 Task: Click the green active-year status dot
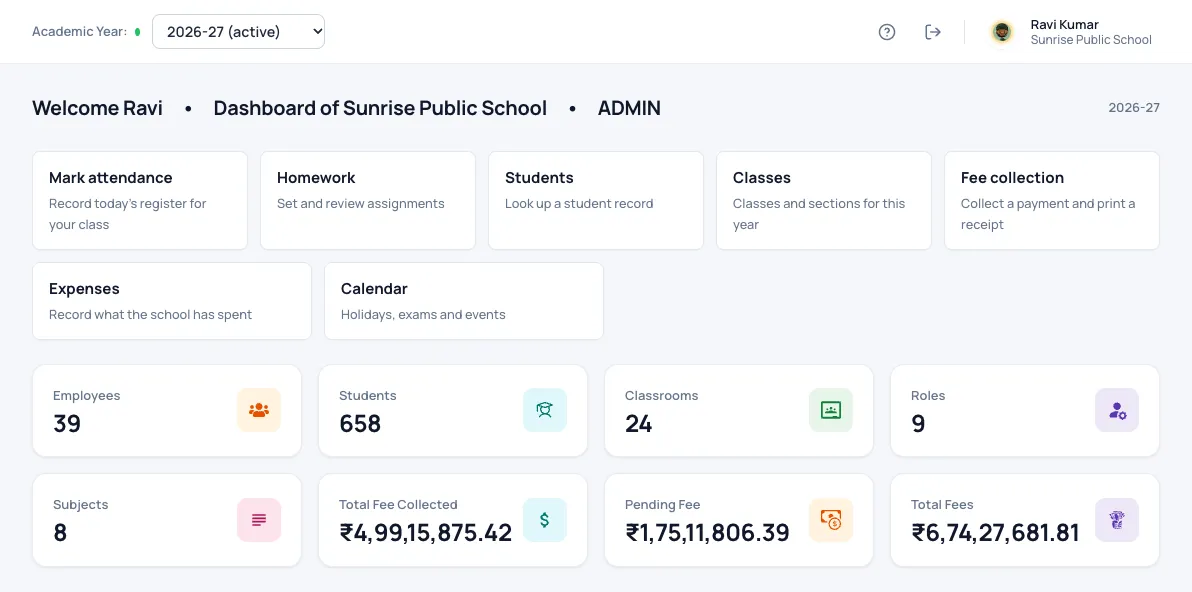coord(138,32)
